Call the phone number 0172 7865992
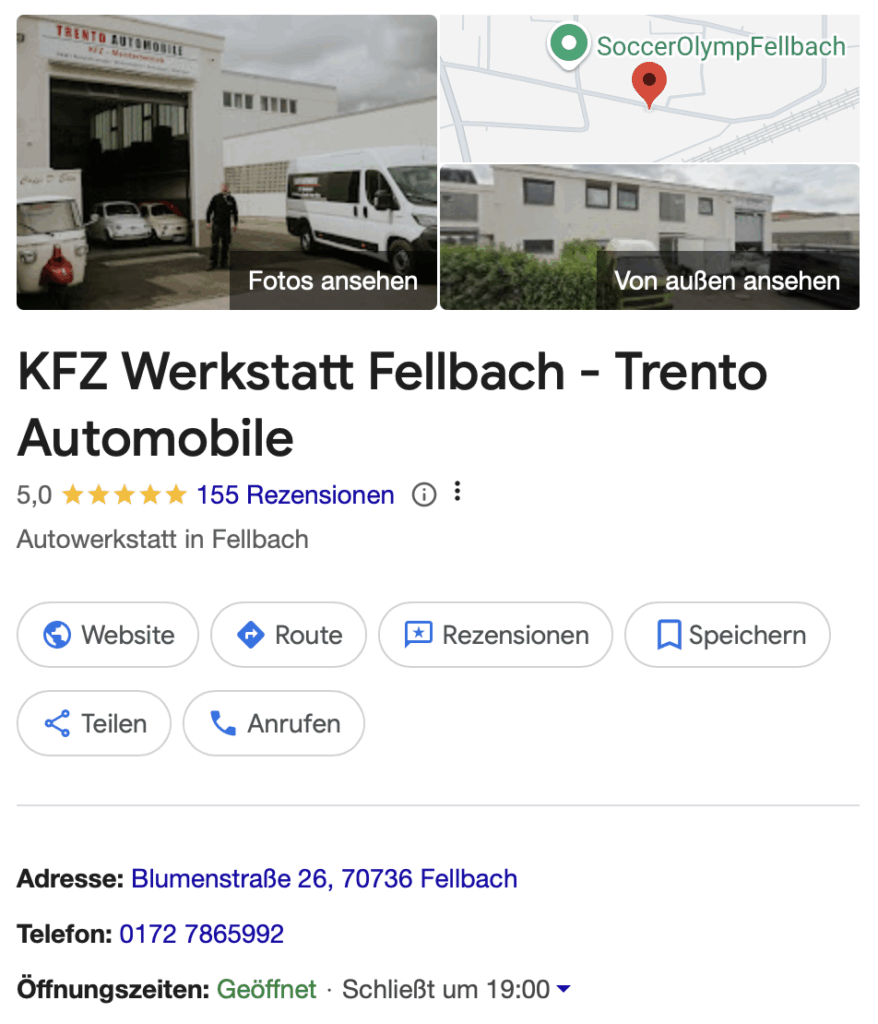The width and height of the screenshot is (878, 1024). point(201,935)
